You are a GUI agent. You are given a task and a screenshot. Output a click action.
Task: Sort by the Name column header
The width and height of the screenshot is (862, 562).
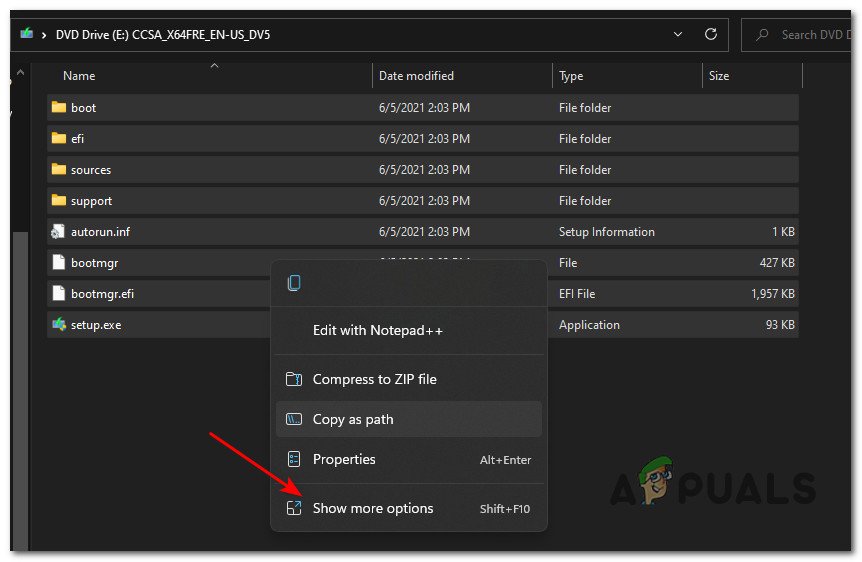(x=80, y=76)
